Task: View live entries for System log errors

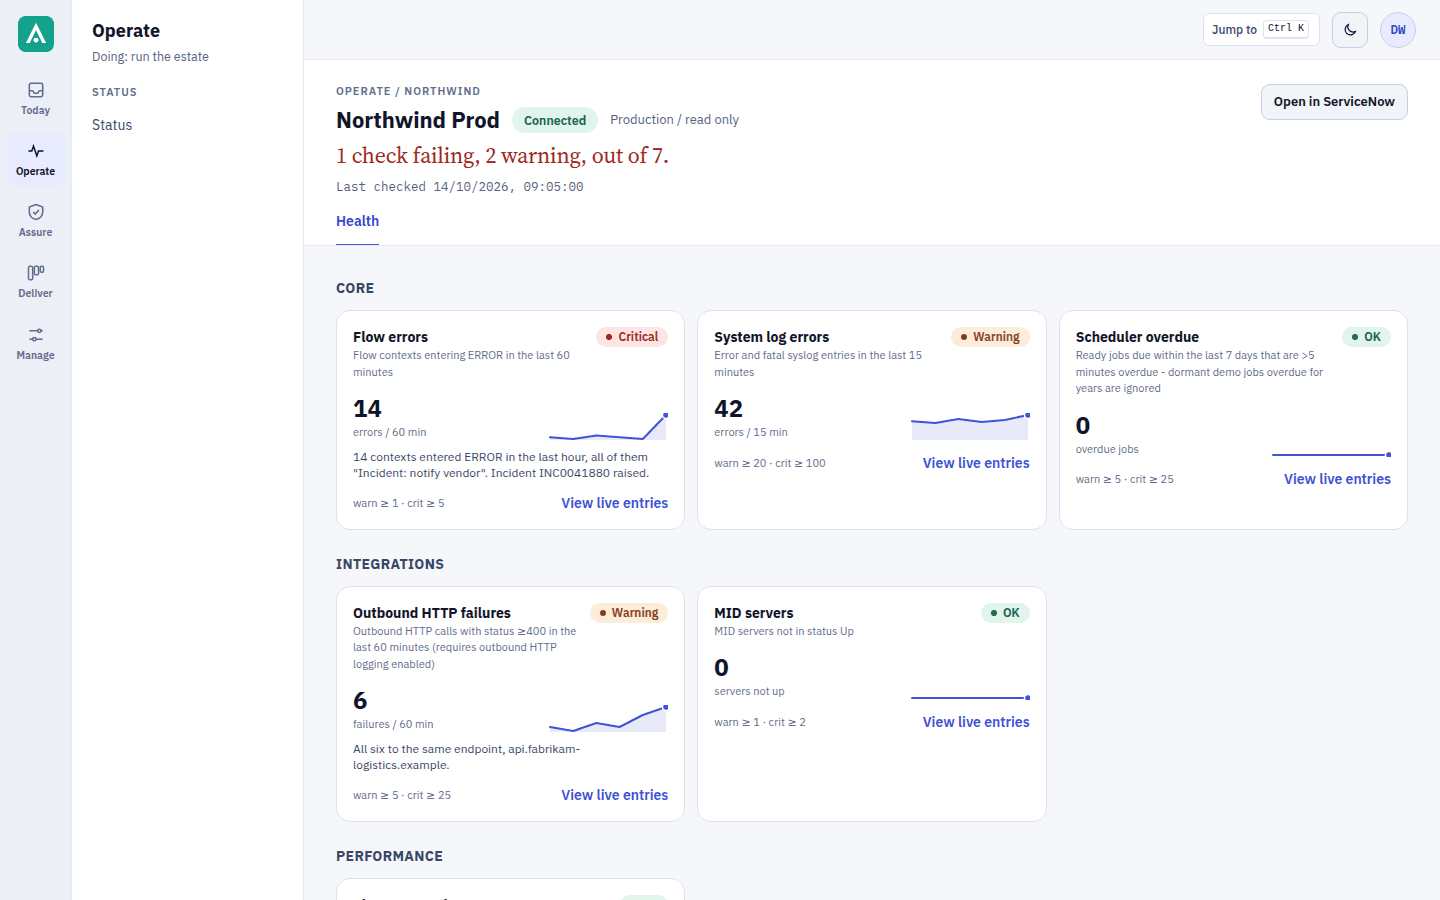Action: (x=976, y=463)
